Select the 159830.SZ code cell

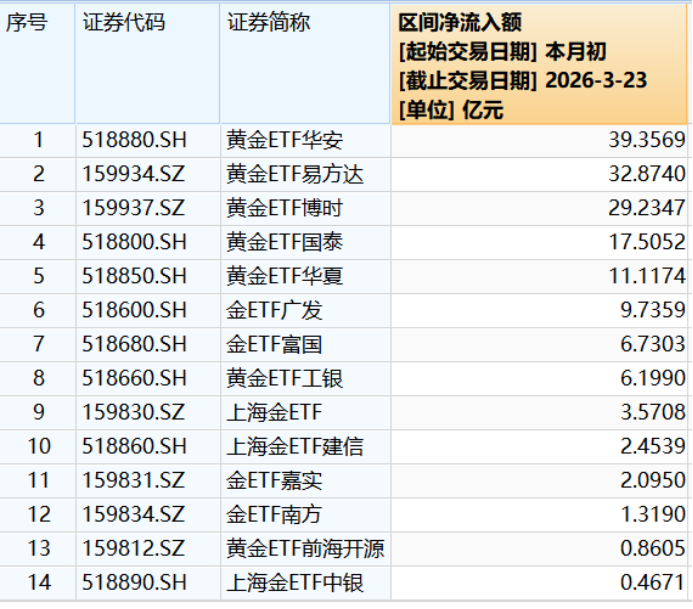coord(134,412)
